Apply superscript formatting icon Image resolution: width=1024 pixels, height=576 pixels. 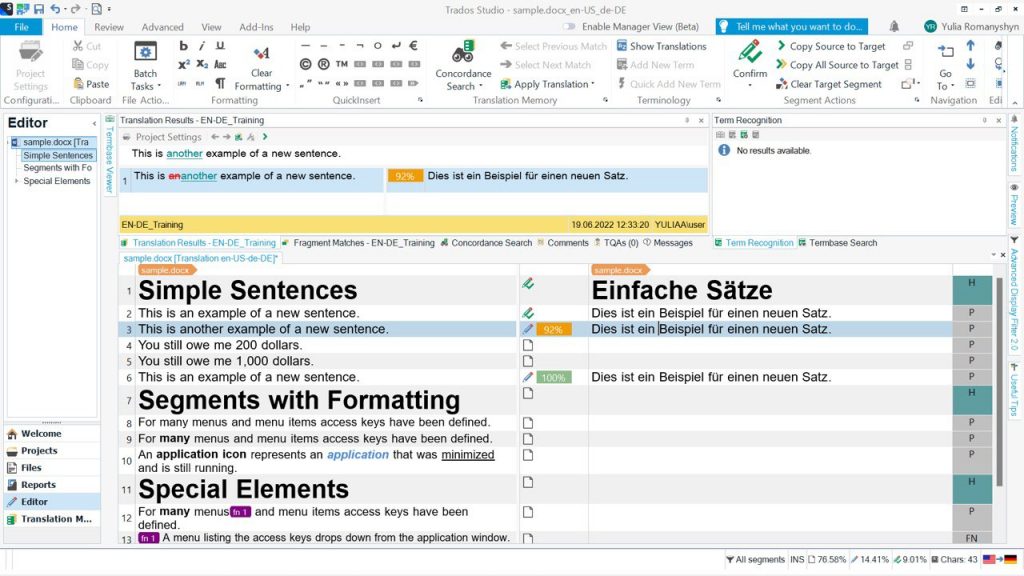[184, 64]
